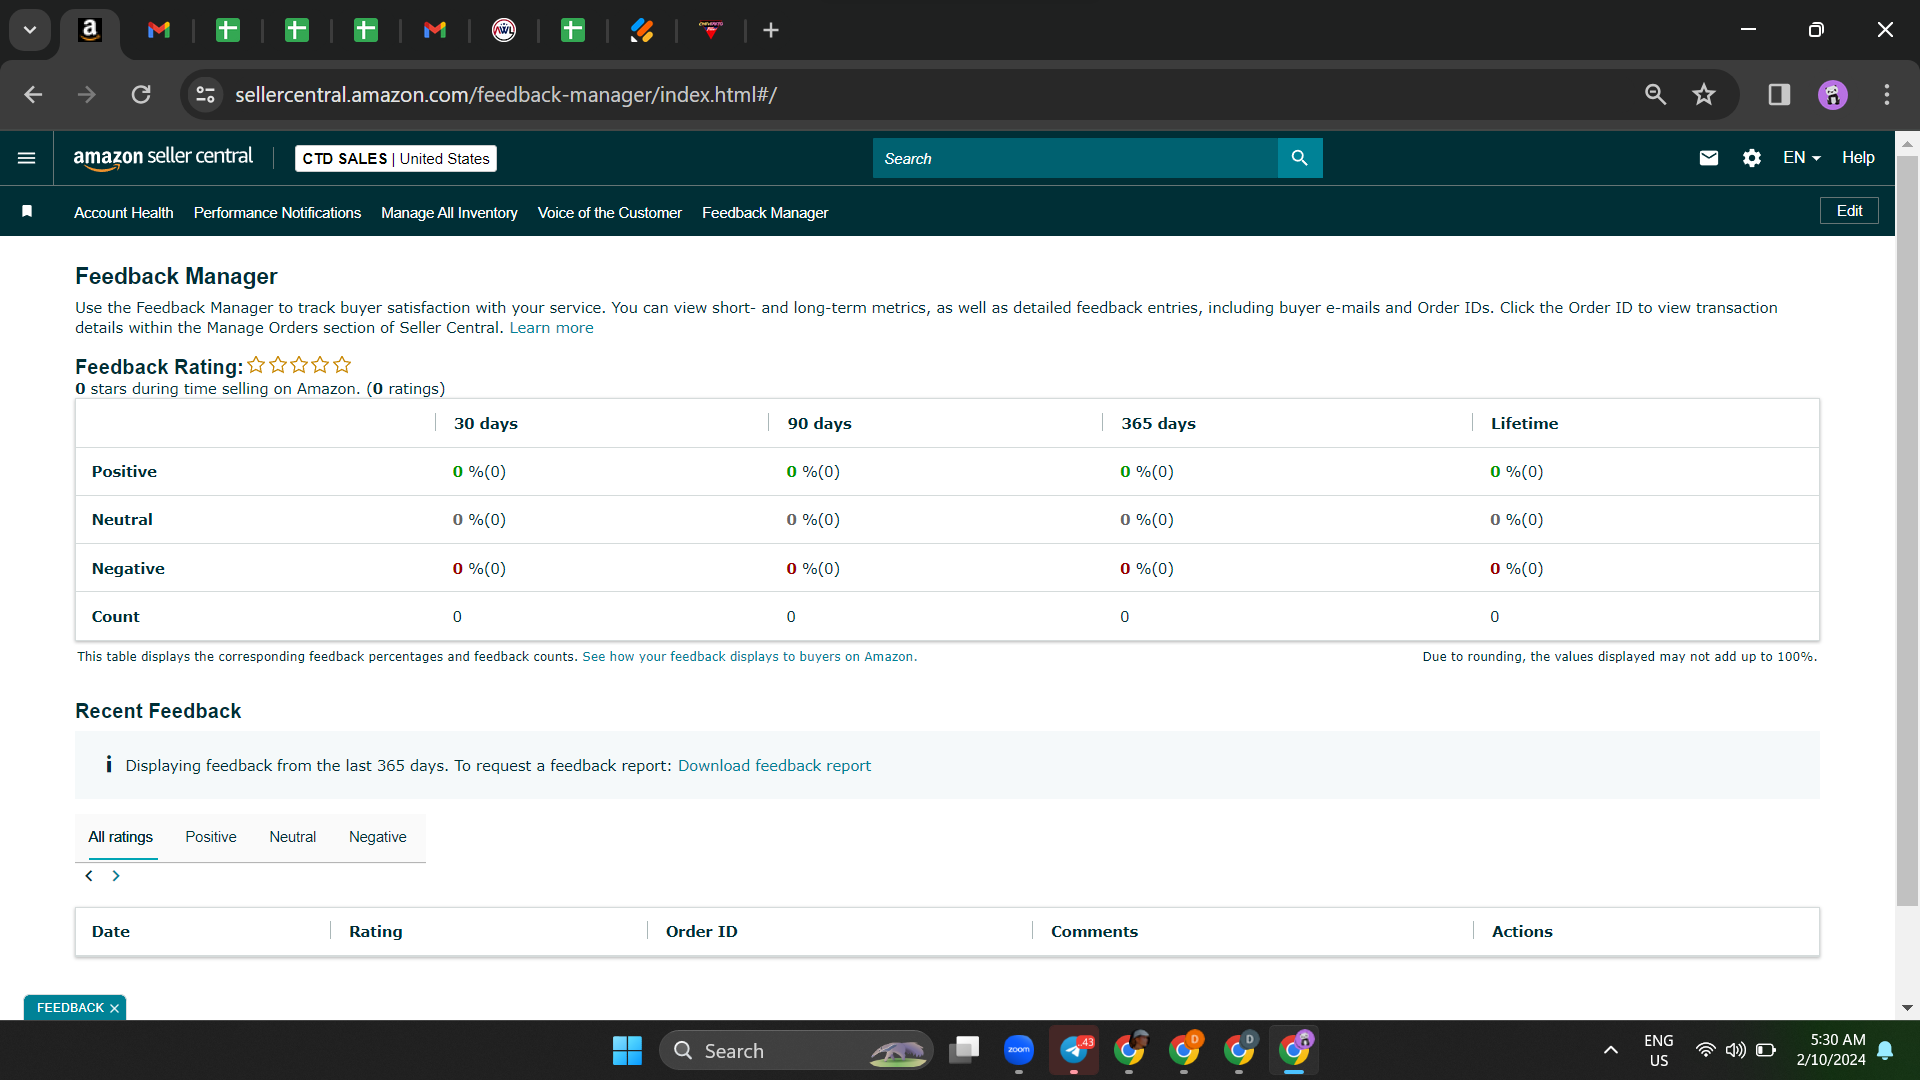Show hidden system tray icons
The height and width of the screenshot is (1080, 1920).
coord(1611,1051)
